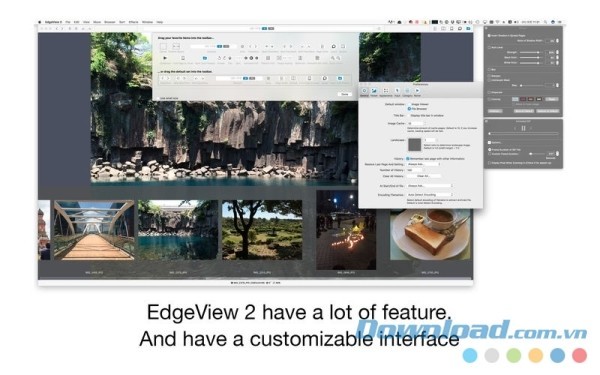
Task: Click Done in customize toolbar sheet
Action: 344,94
